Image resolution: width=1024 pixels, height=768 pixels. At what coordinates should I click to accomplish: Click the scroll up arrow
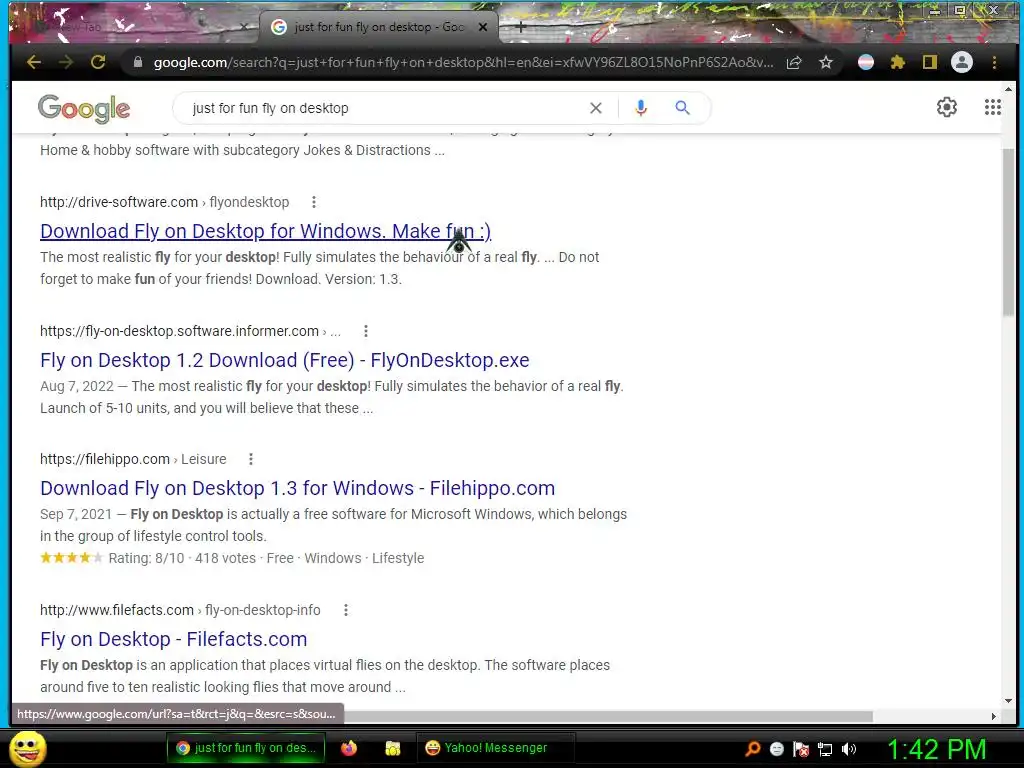(x=1008, y=89)
